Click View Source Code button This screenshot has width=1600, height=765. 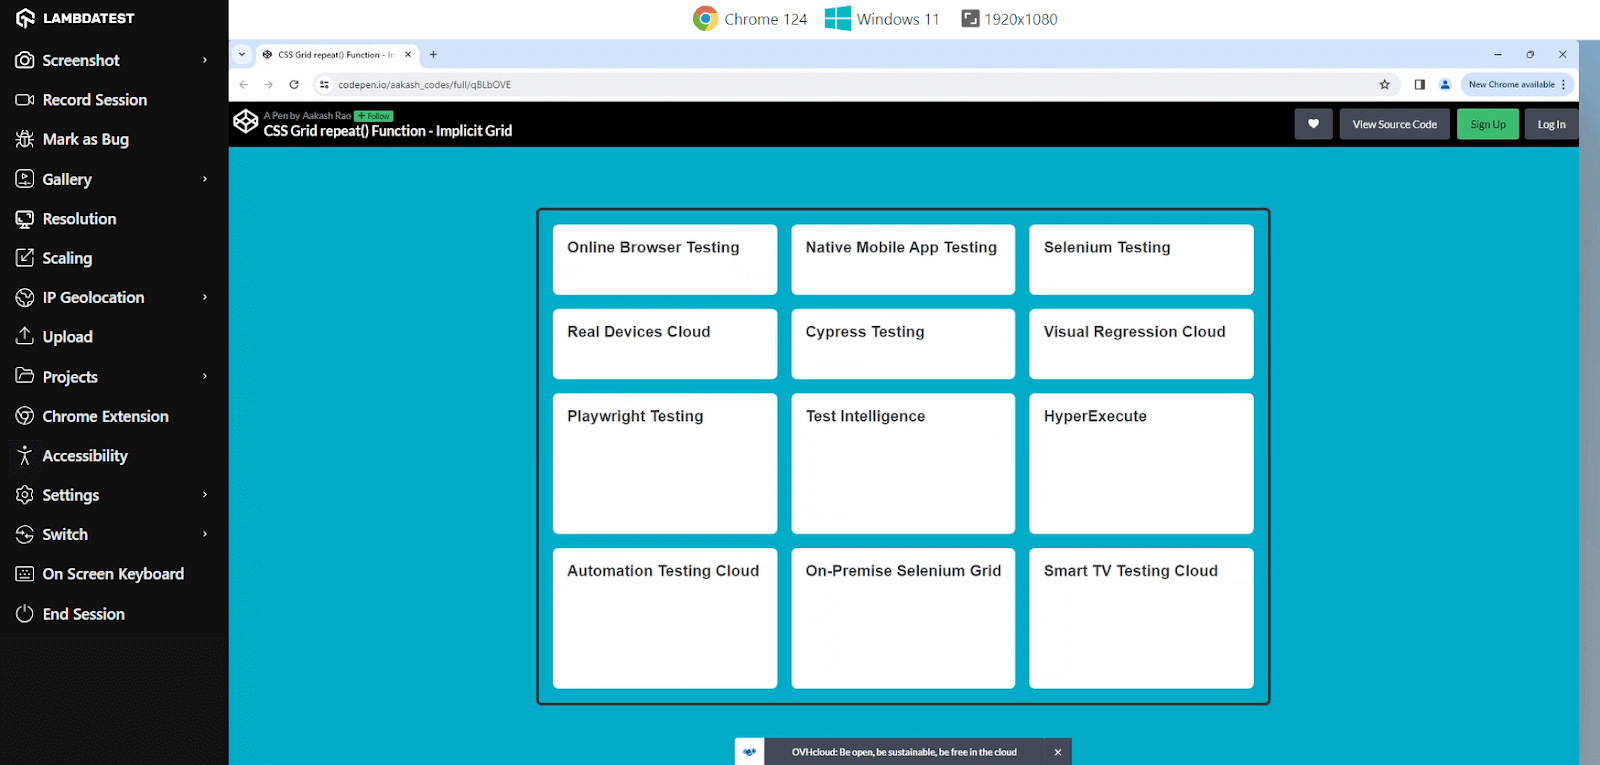click(1394, 124)
